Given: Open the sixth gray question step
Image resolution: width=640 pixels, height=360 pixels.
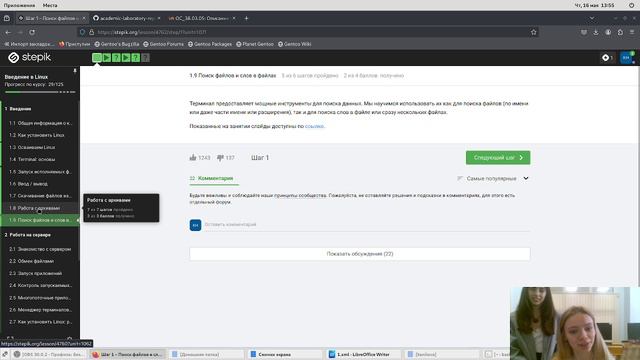Looking at the screenshot, I should (x=145, y=58).
